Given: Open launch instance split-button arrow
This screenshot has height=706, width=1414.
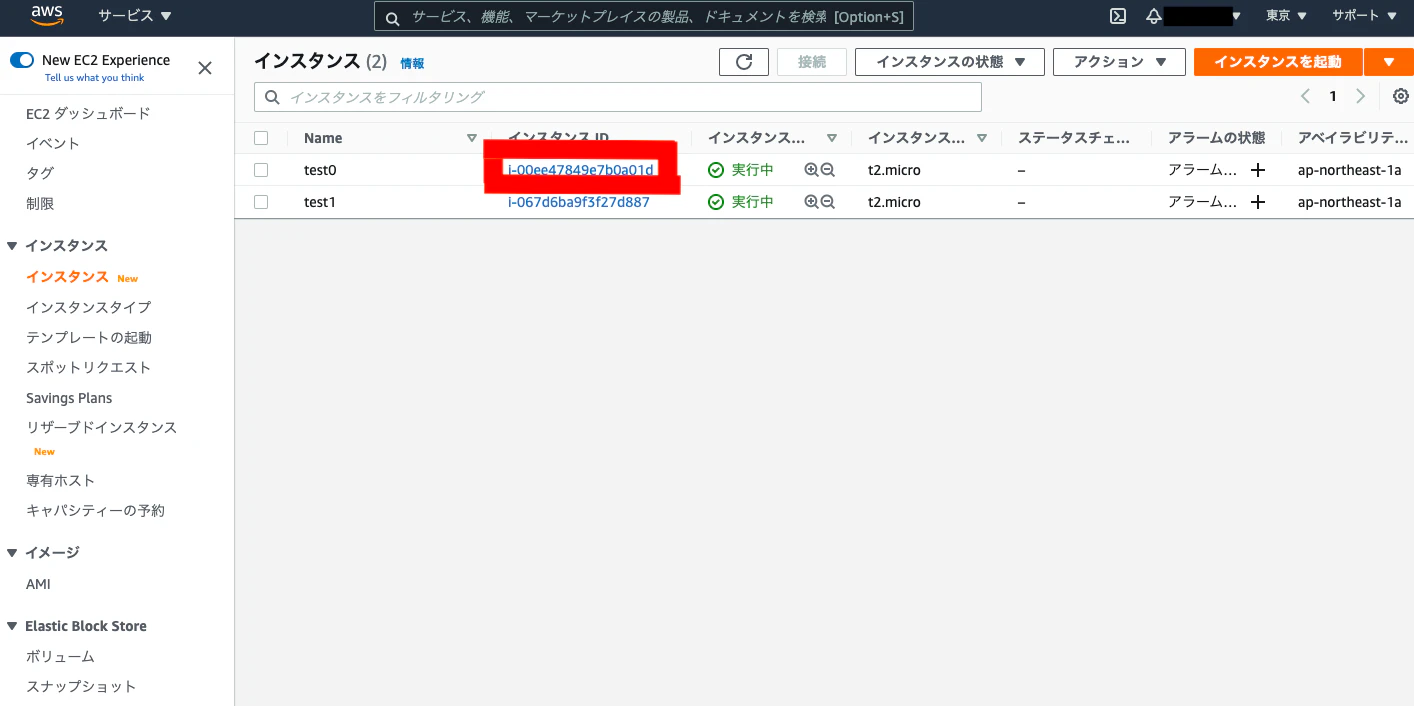Looking at the screenshot, I should (x=1389, y=62).
